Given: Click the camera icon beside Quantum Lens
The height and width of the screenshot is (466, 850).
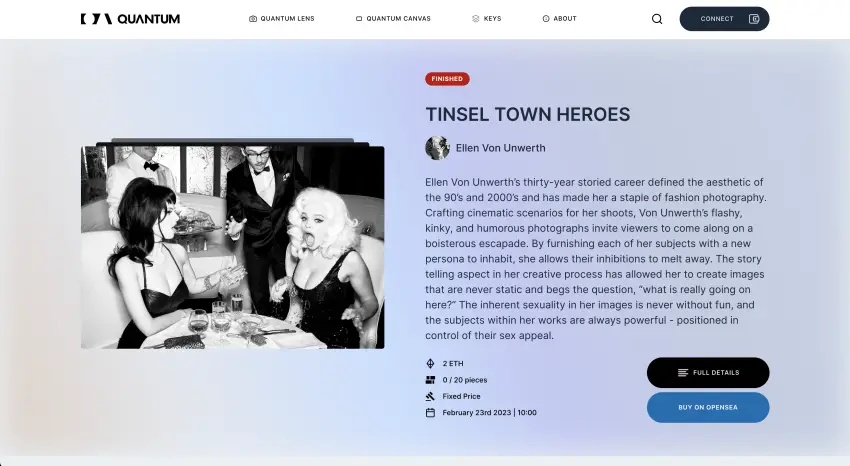Looking at the screenshot, I should pyautogui.click(x=253, y=18).
